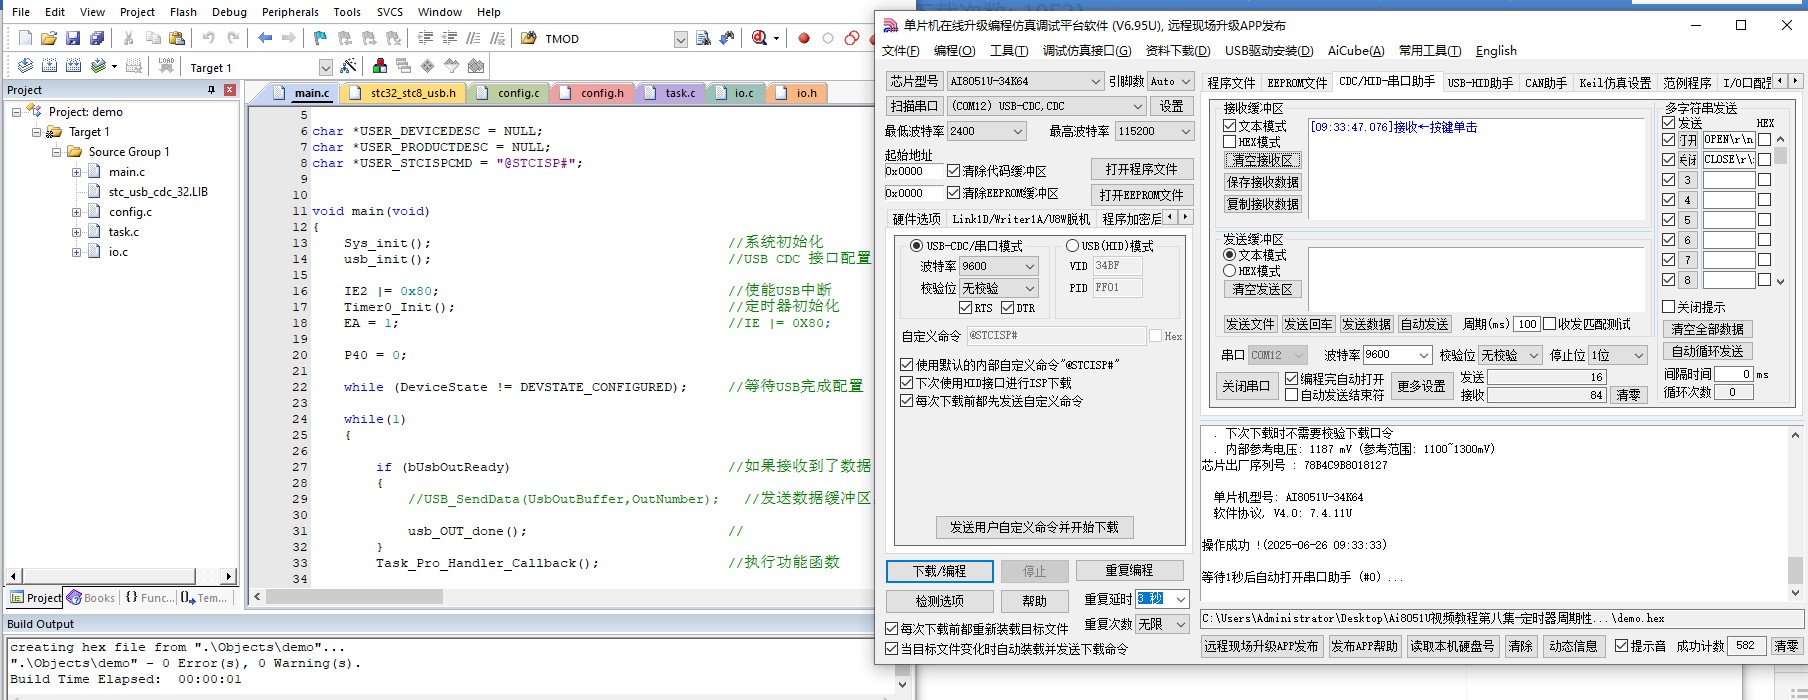Viewport: 1808px width, 700px height.
Task: Uncheck text mode checkbox in receive buffer
Action: click(1230, 126)
